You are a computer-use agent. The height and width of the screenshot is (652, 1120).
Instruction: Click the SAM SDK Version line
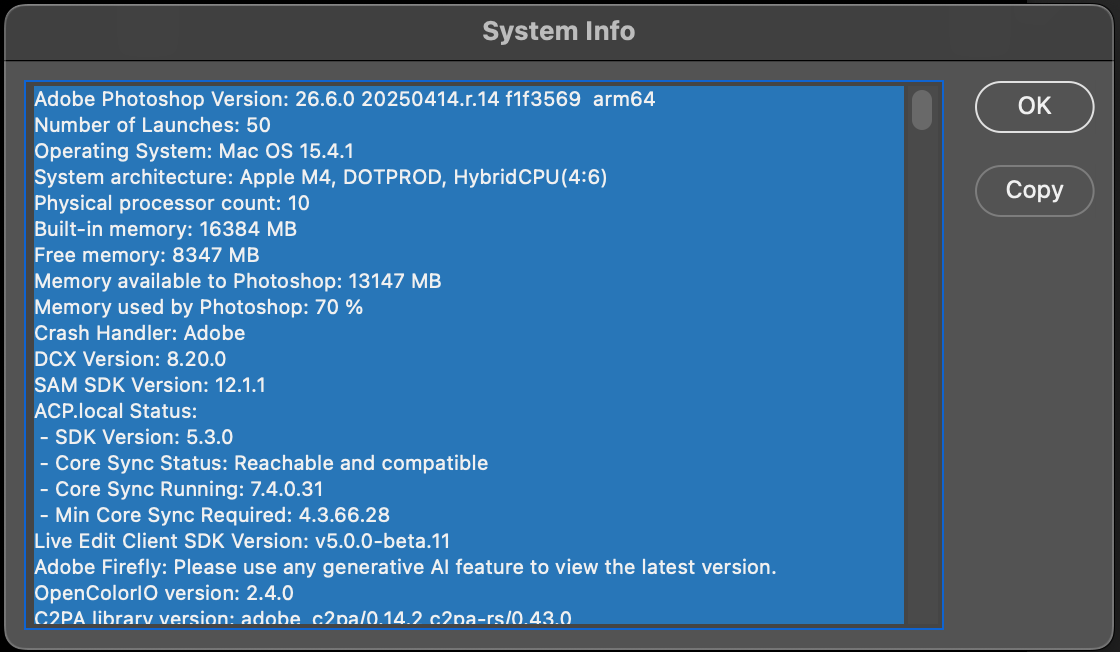tap(149, 385)
